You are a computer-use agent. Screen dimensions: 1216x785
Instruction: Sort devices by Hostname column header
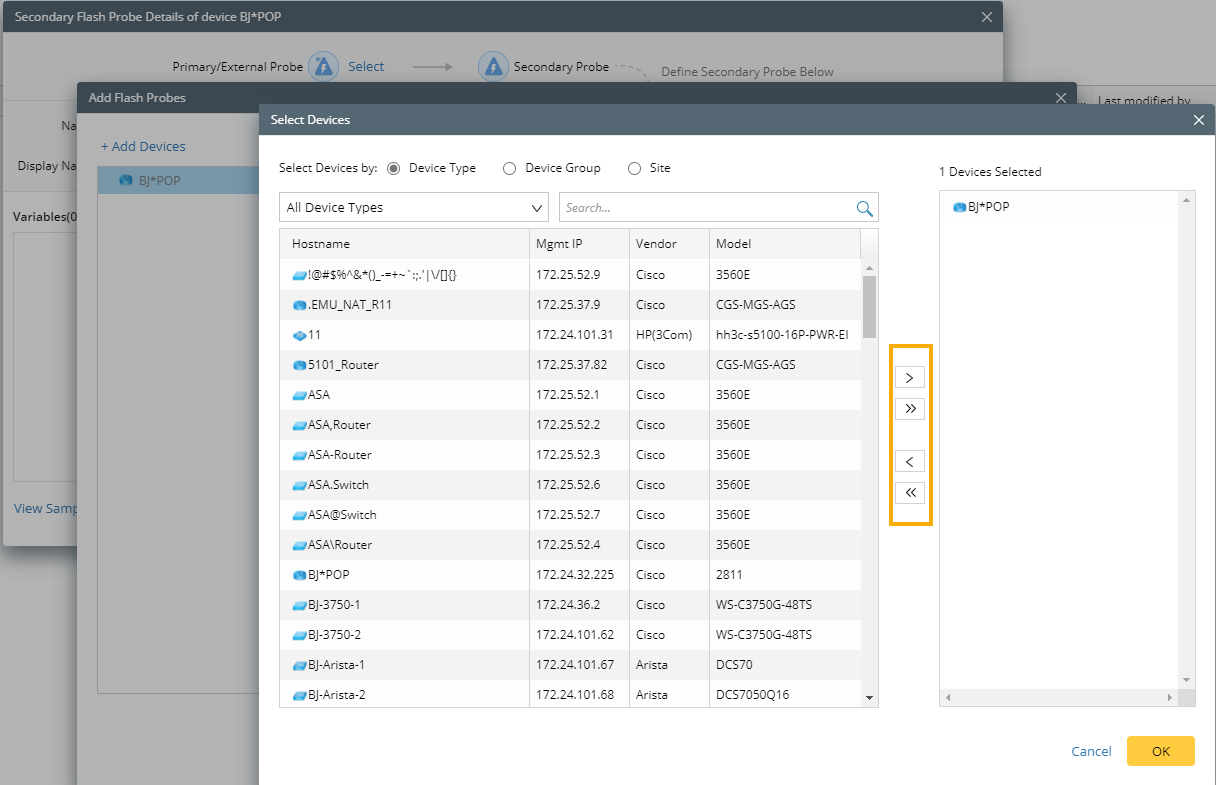pos(321,244)
